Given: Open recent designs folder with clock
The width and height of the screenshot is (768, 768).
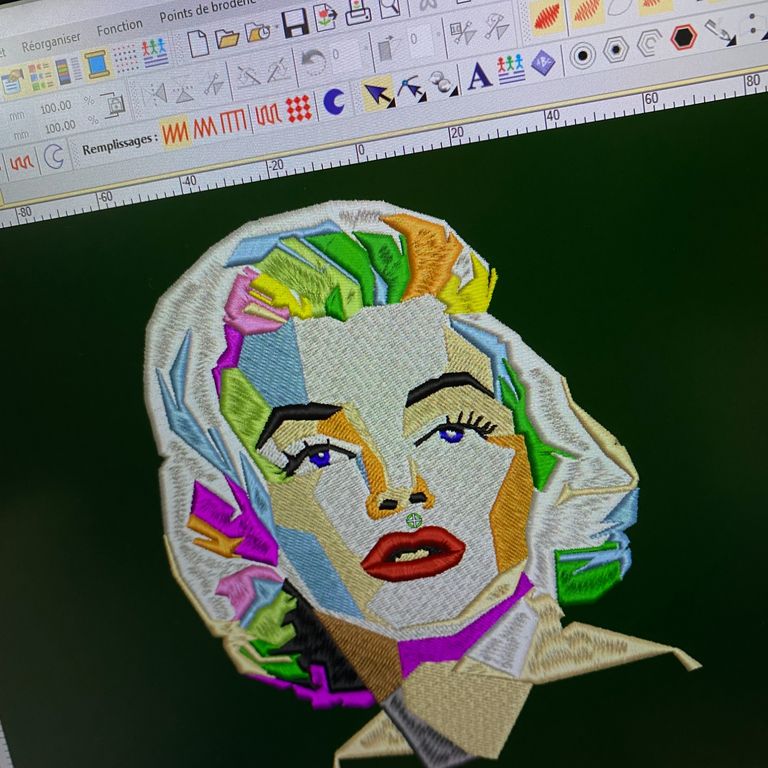Looking at the screenshot, I should (258, 31).
